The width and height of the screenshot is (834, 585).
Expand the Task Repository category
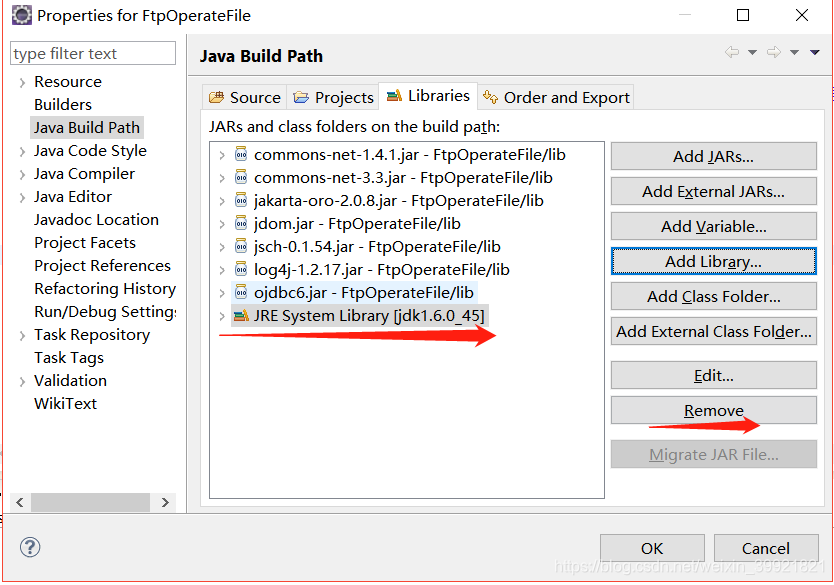tap(22, 336)
